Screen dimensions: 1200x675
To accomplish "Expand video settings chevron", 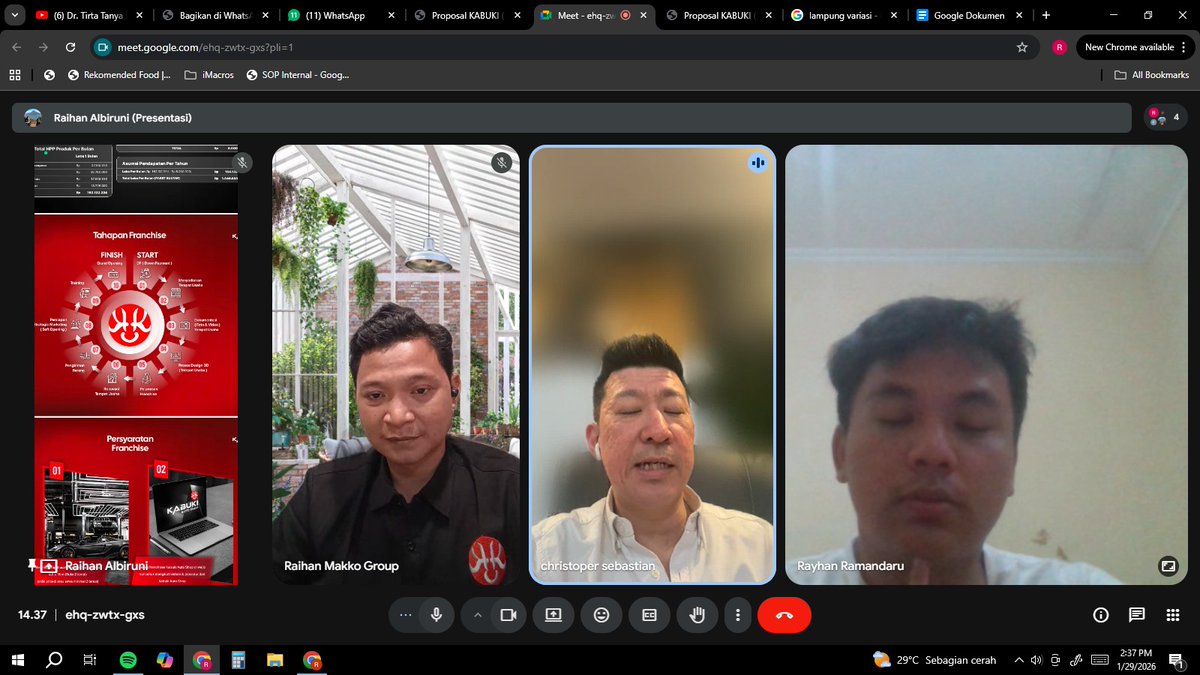I will 478,615.
